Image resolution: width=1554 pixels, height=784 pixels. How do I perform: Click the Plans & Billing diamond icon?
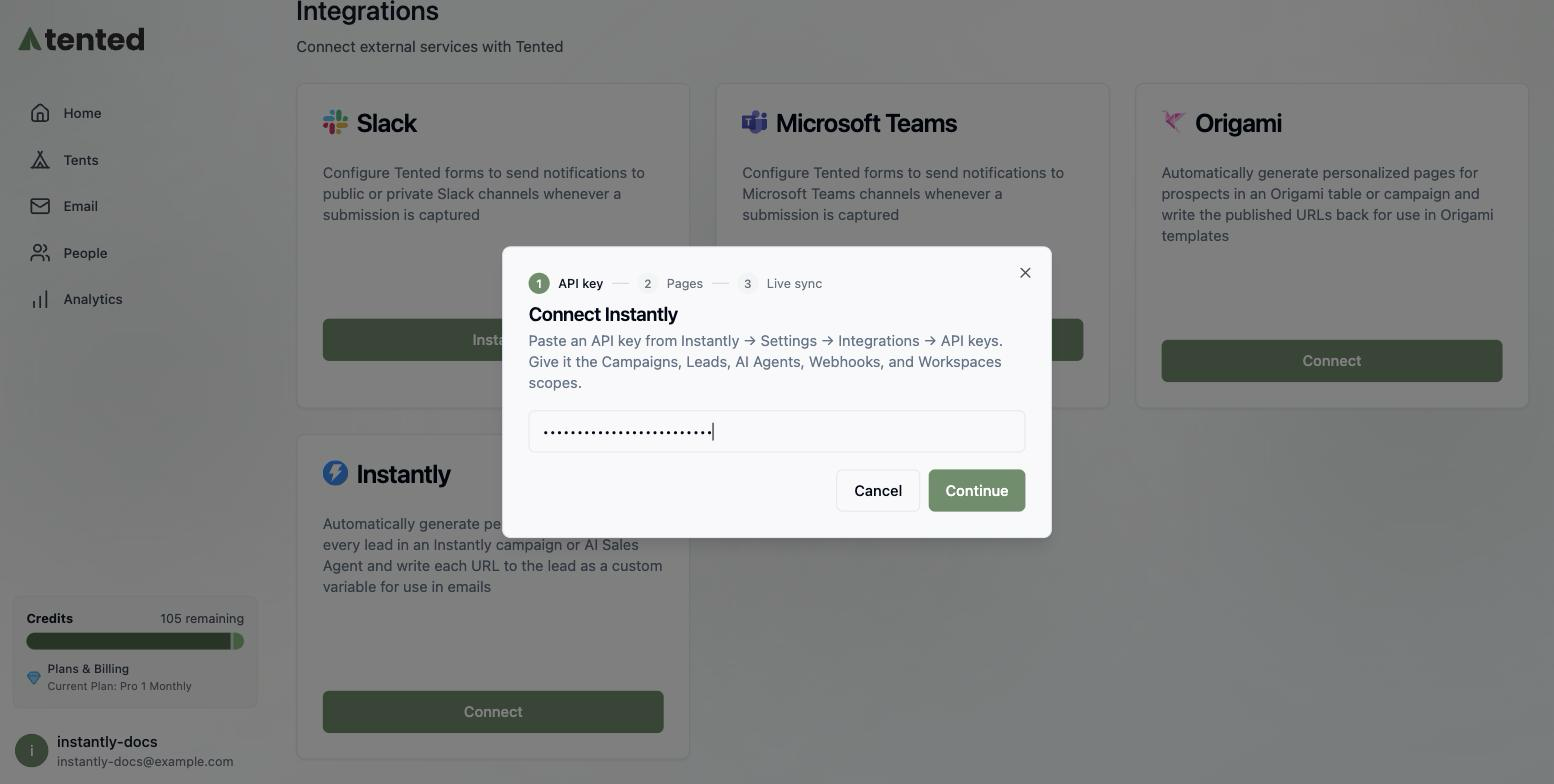point(33,677)
